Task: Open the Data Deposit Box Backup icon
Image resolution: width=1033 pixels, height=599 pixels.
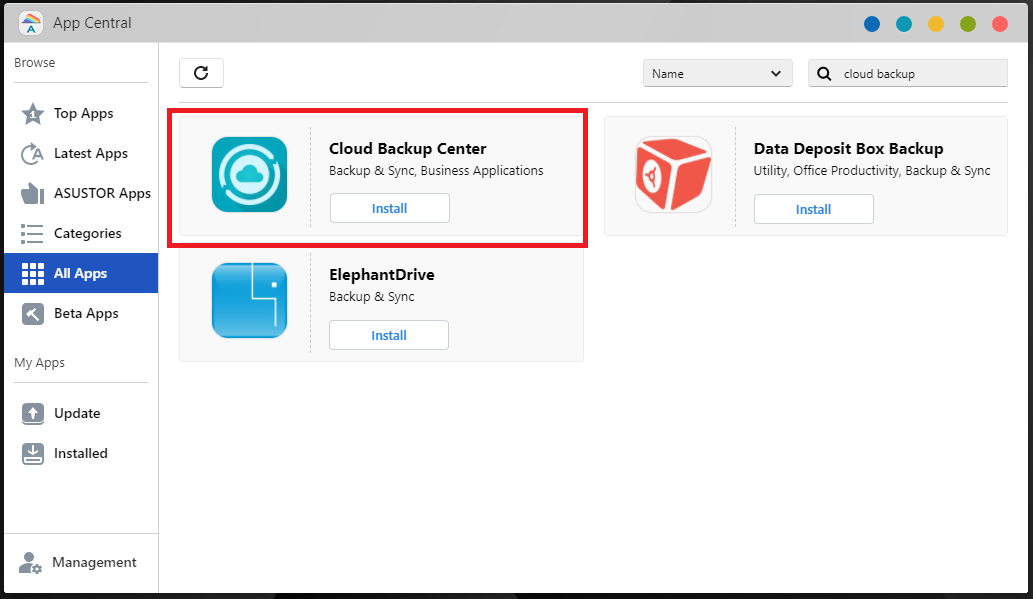Action: (673, 175)
